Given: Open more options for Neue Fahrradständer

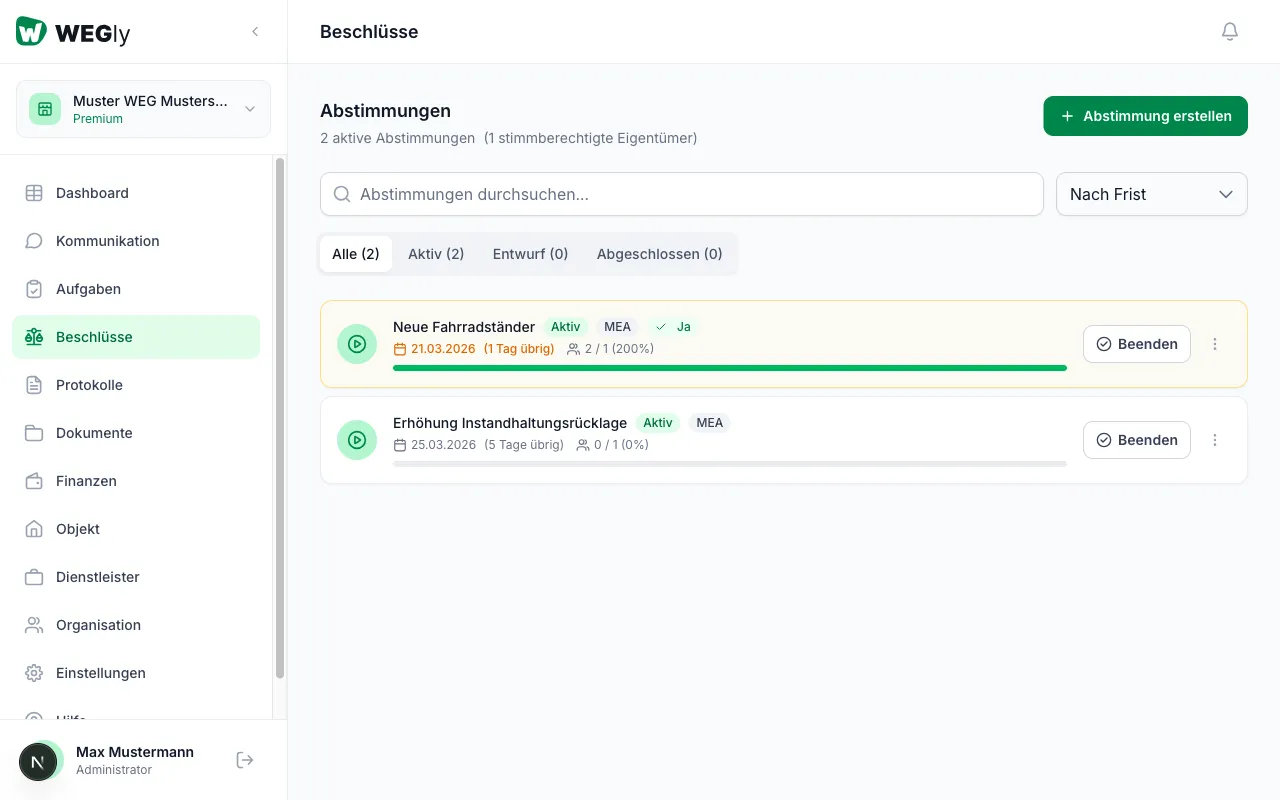Looking at the screenshot, I should 1215,344.
